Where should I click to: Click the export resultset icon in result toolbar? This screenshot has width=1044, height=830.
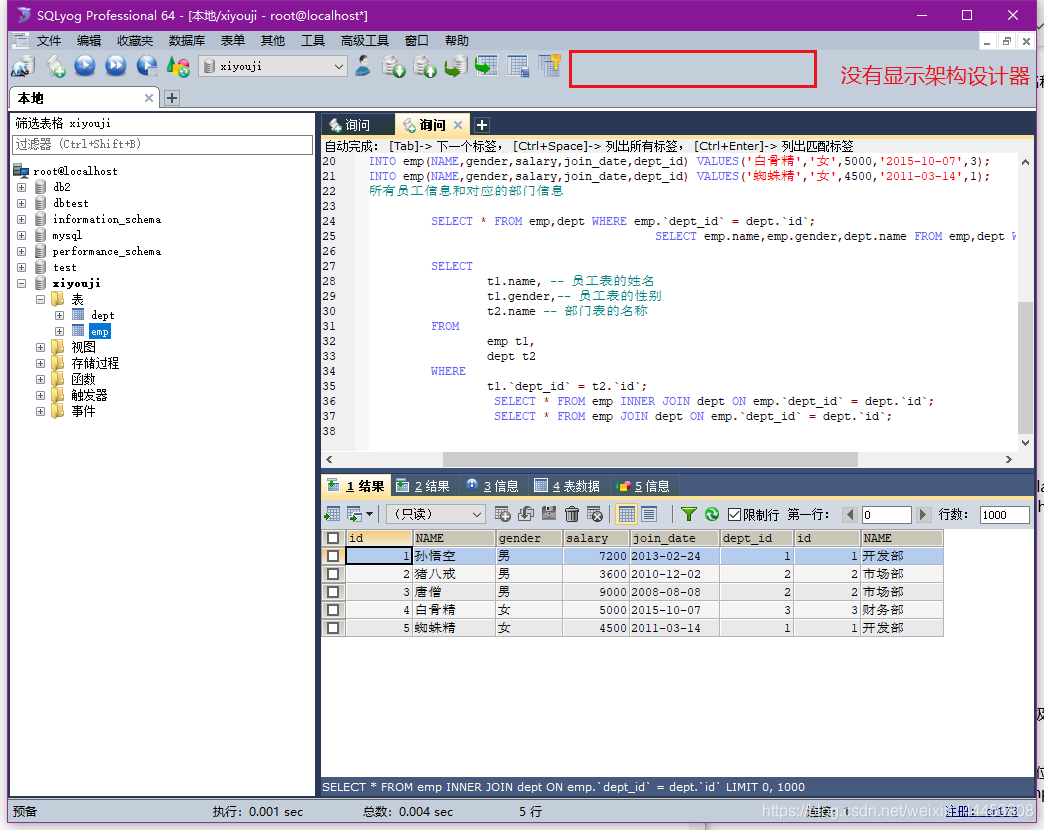click(x=332, y=514)
